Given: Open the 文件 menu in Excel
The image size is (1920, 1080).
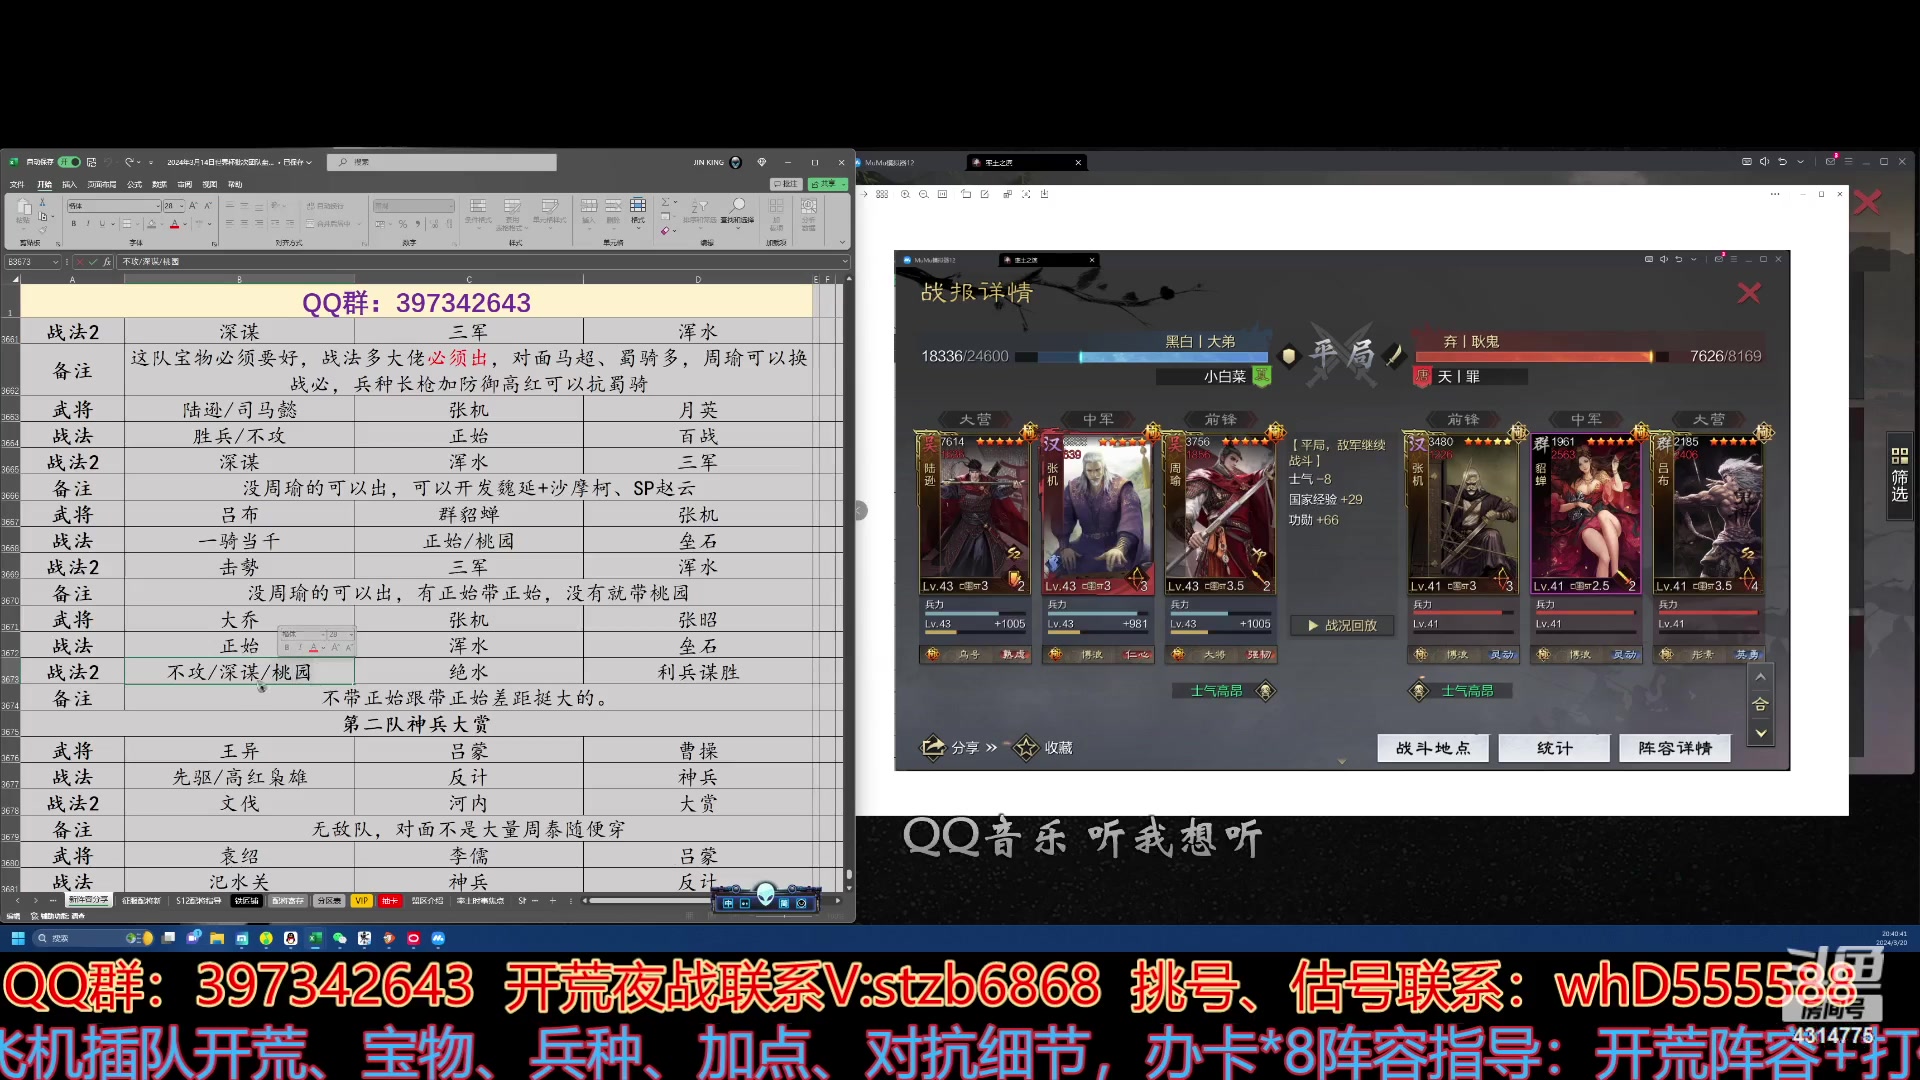Looking at the screenshot, I should point(17,185).
